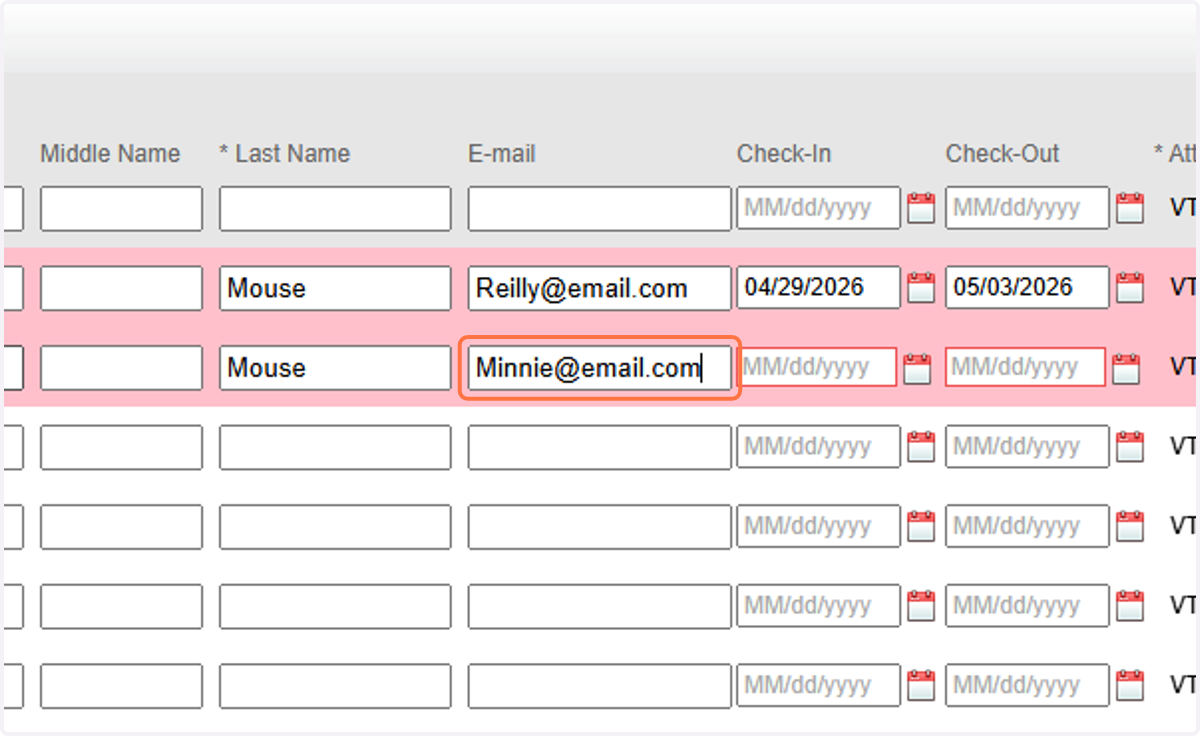The width and height of the screenshot is (1200, 736).
Task: Open Check-Out calendar in first blank row below Minnie
Action: [1130, 447]
